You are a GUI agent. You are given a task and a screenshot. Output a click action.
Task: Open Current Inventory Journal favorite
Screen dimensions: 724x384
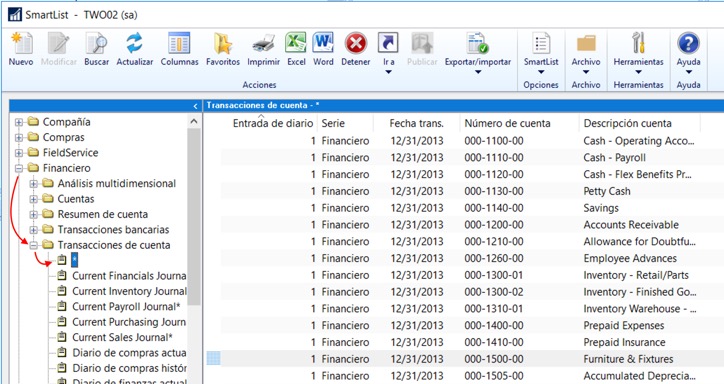pyautogui.click(x=129, y=291)
